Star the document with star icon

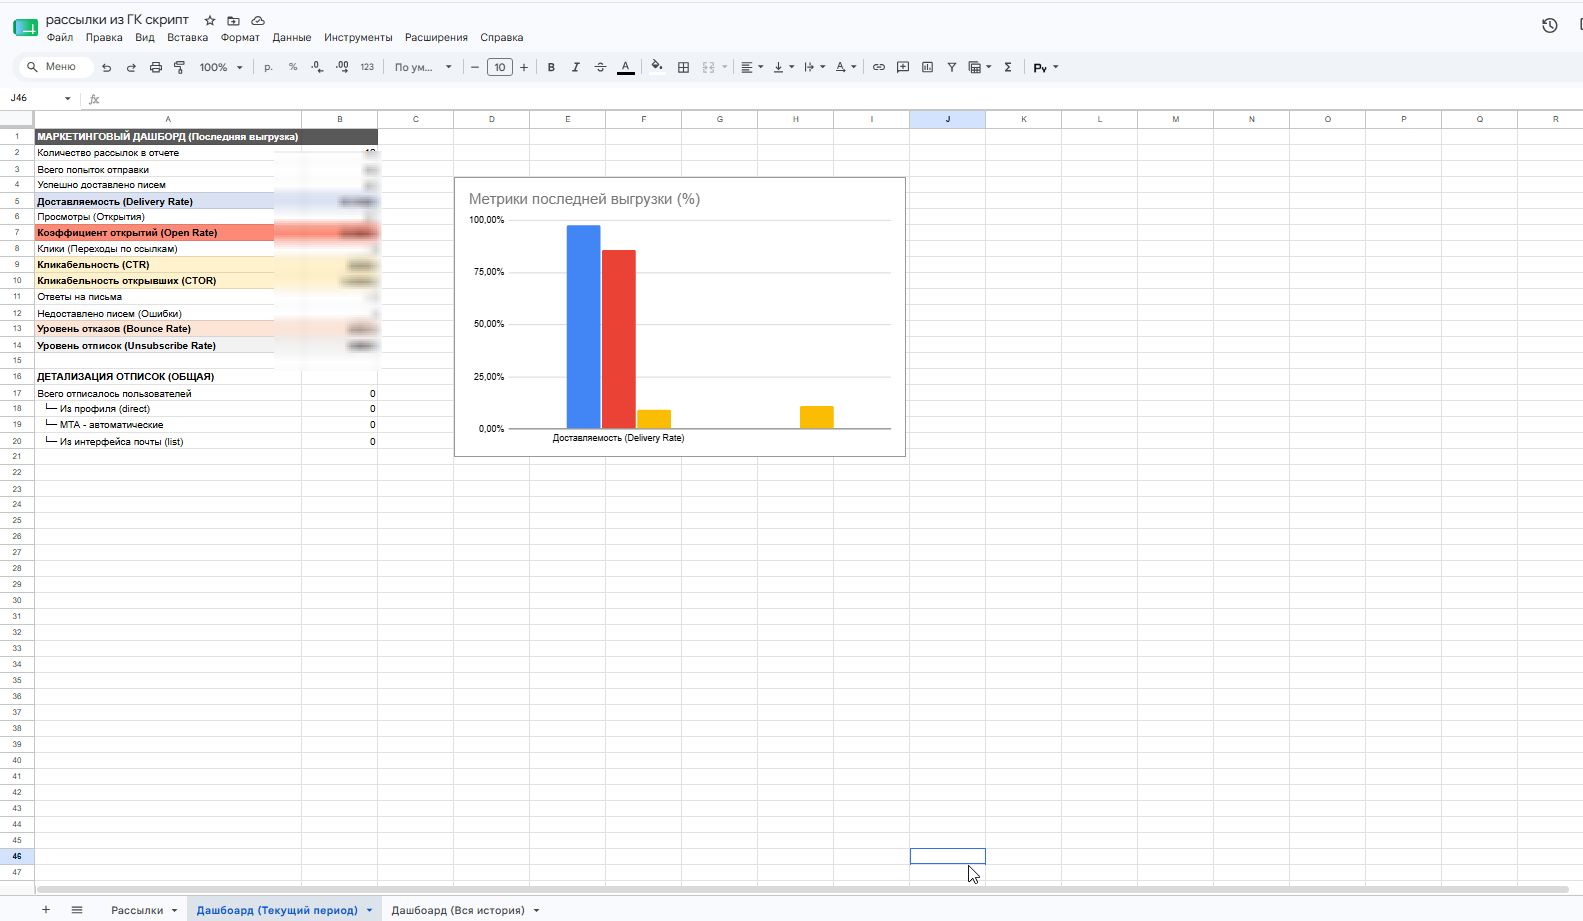[210, 20]
